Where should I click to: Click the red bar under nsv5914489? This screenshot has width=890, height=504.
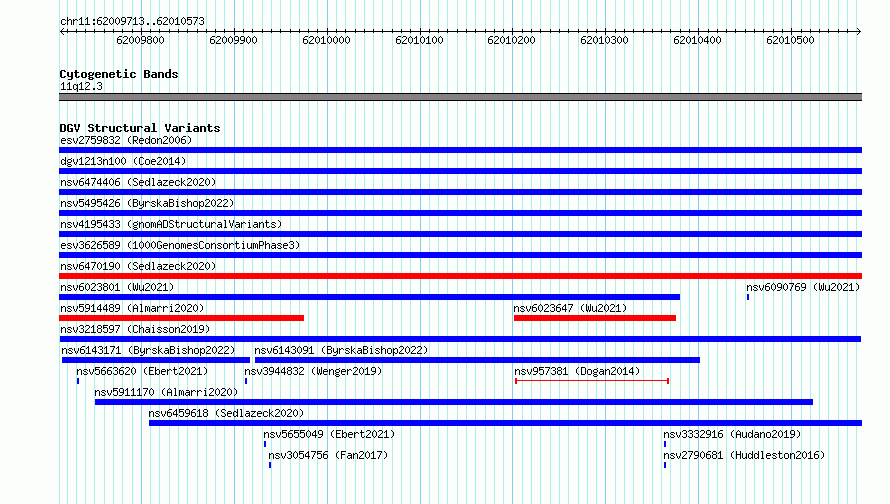182,318
